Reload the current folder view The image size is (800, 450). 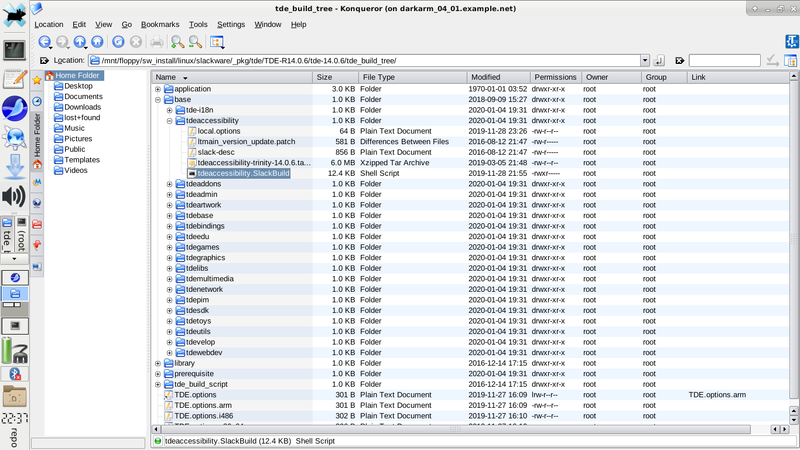[x=118, y=42]
